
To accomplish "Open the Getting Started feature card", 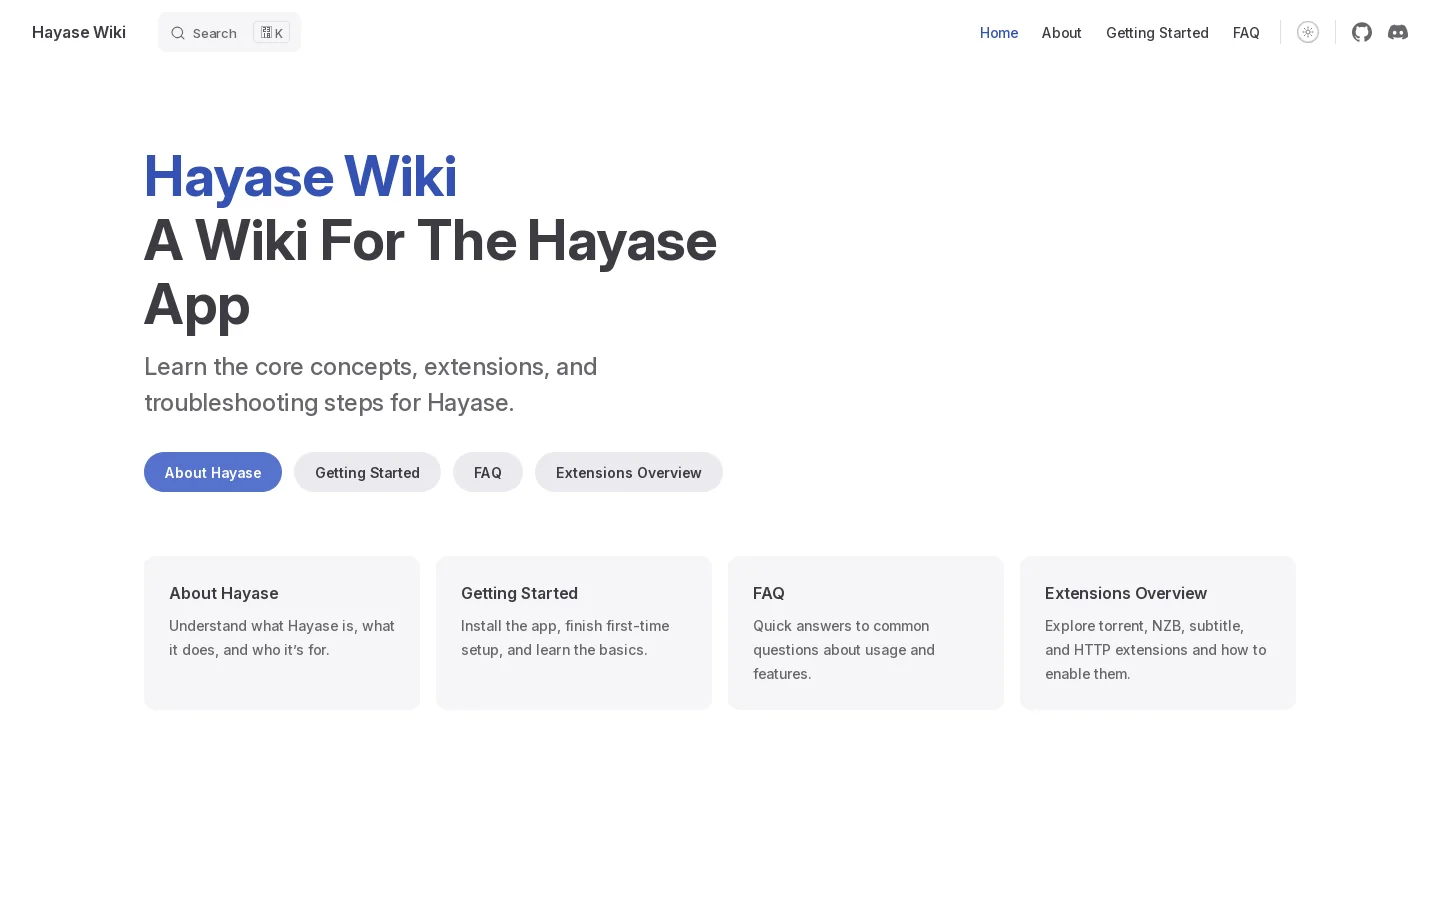I will (574, 633).
